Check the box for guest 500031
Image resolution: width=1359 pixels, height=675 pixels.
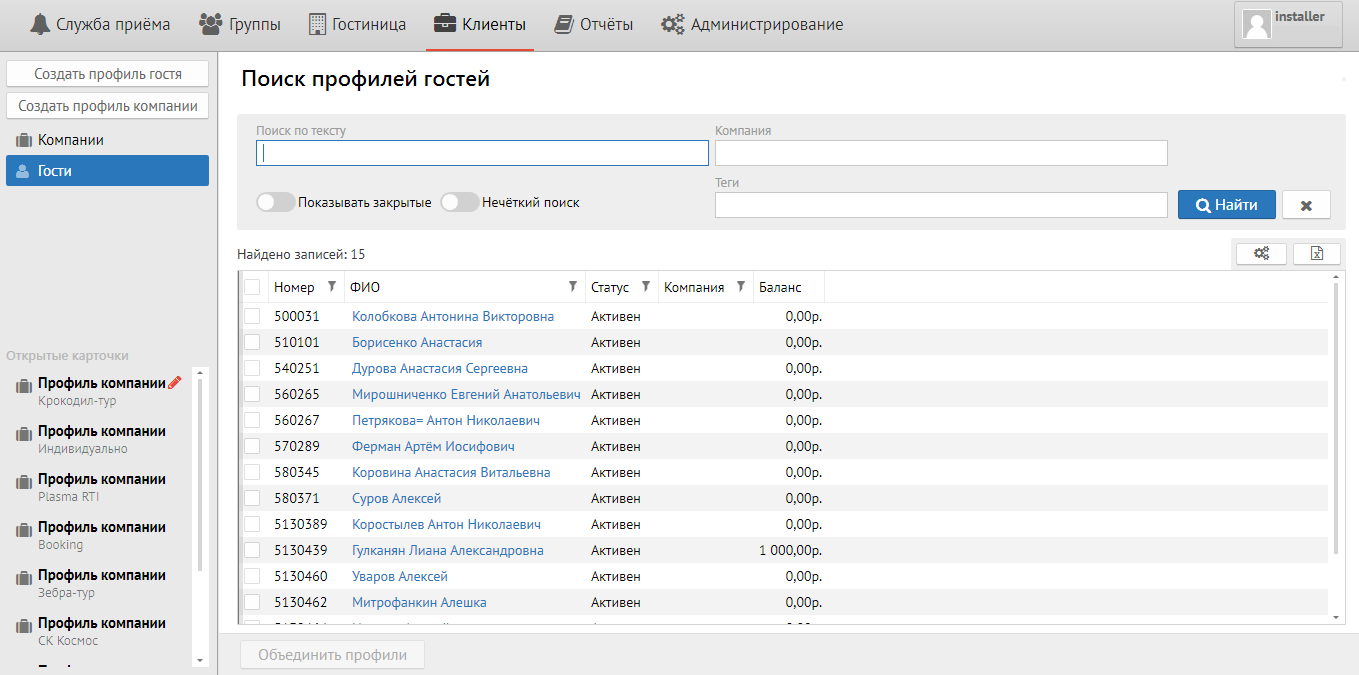pyautogui.click(x=252, y=316)
